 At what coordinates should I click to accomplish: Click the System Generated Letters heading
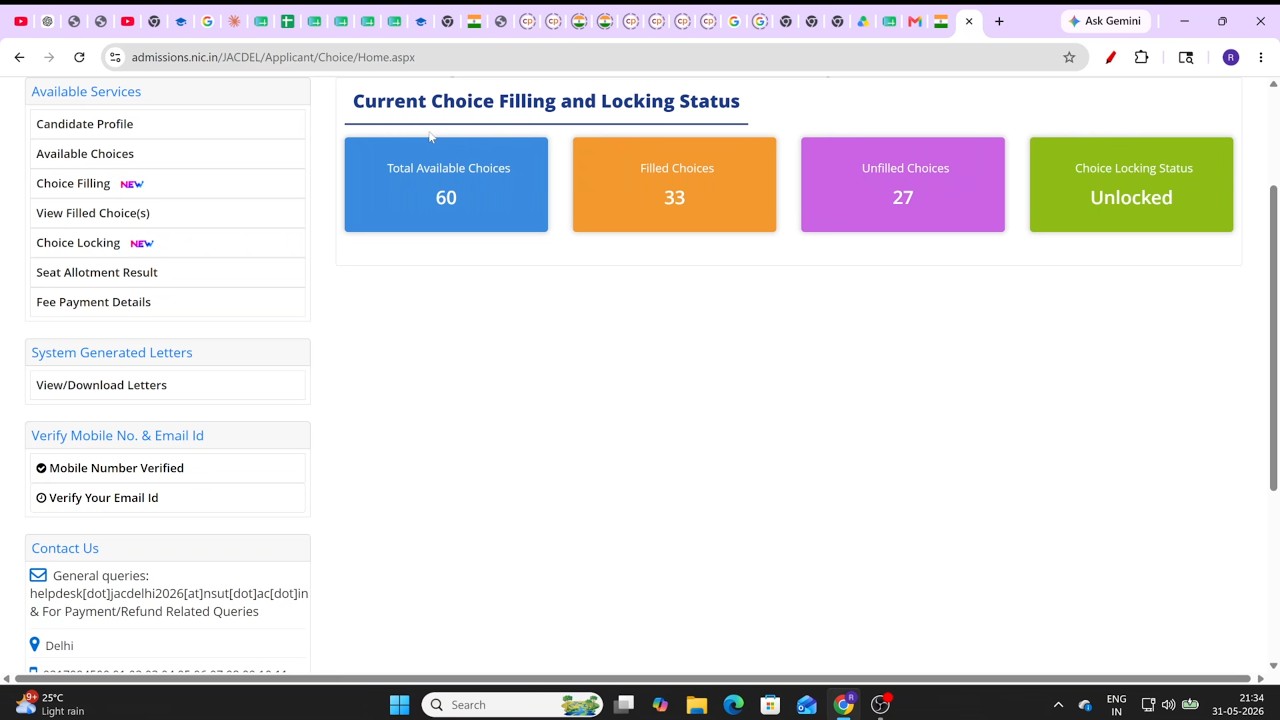tap(112, 353)
